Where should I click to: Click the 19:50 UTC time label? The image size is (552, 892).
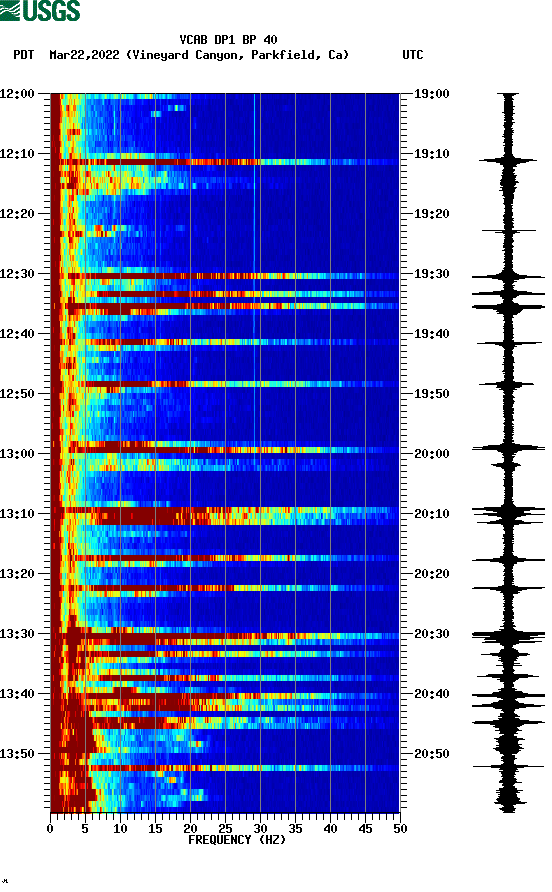pyautogui.click(x=431, y=394)
